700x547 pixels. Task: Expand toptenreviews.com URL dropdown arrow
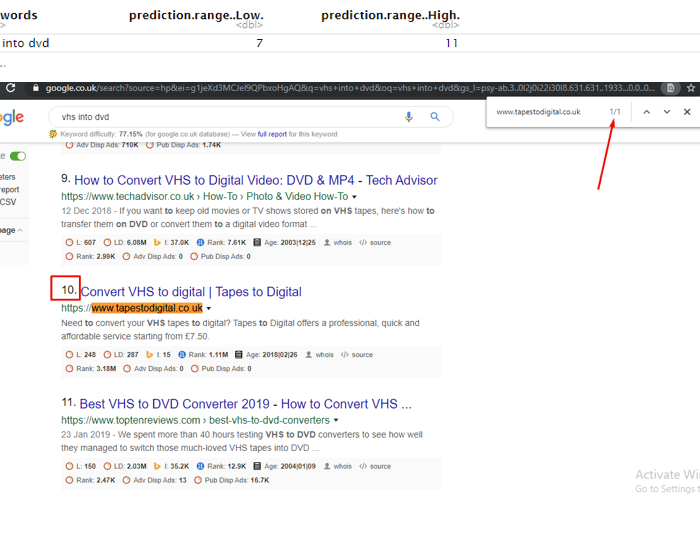click(x=336, y=421)
